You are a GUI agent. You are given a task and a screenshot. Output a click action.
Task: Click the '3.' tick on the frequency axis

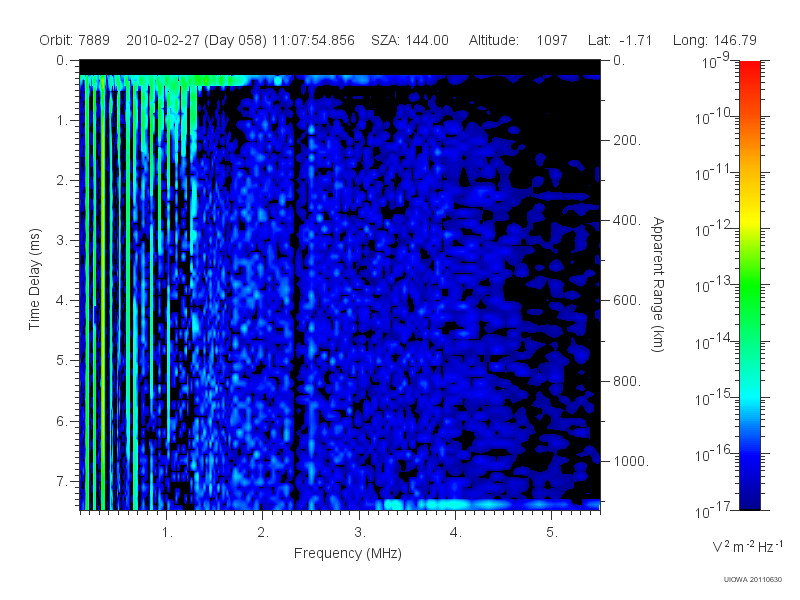(360, 533)
